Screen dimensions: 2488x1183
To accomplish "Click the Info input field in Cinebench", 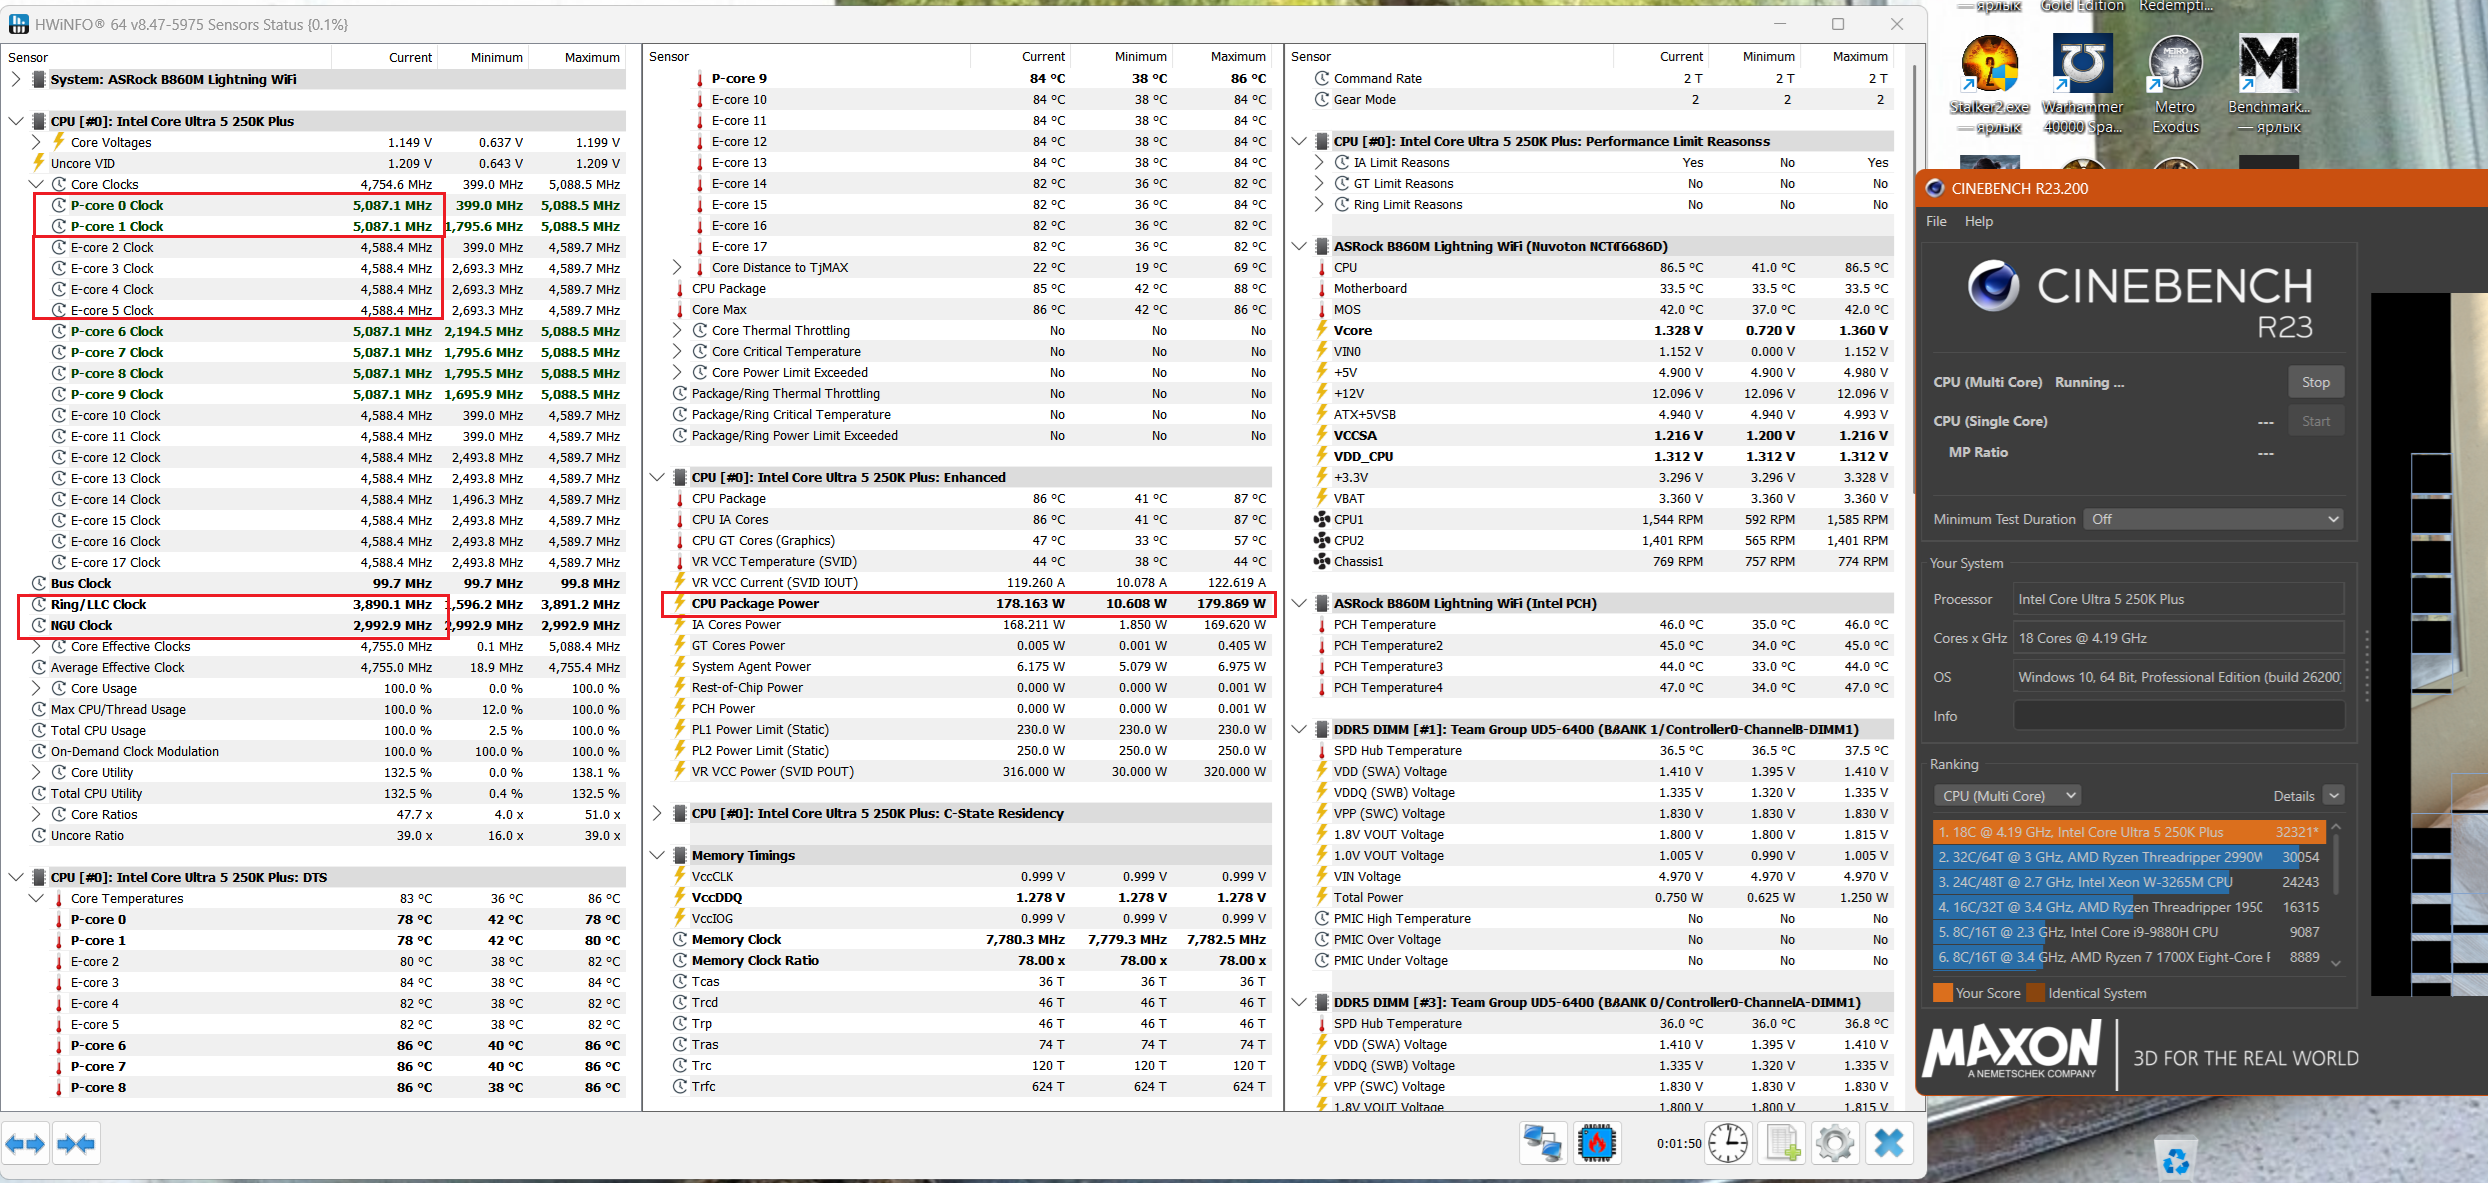I will 2178,717.
